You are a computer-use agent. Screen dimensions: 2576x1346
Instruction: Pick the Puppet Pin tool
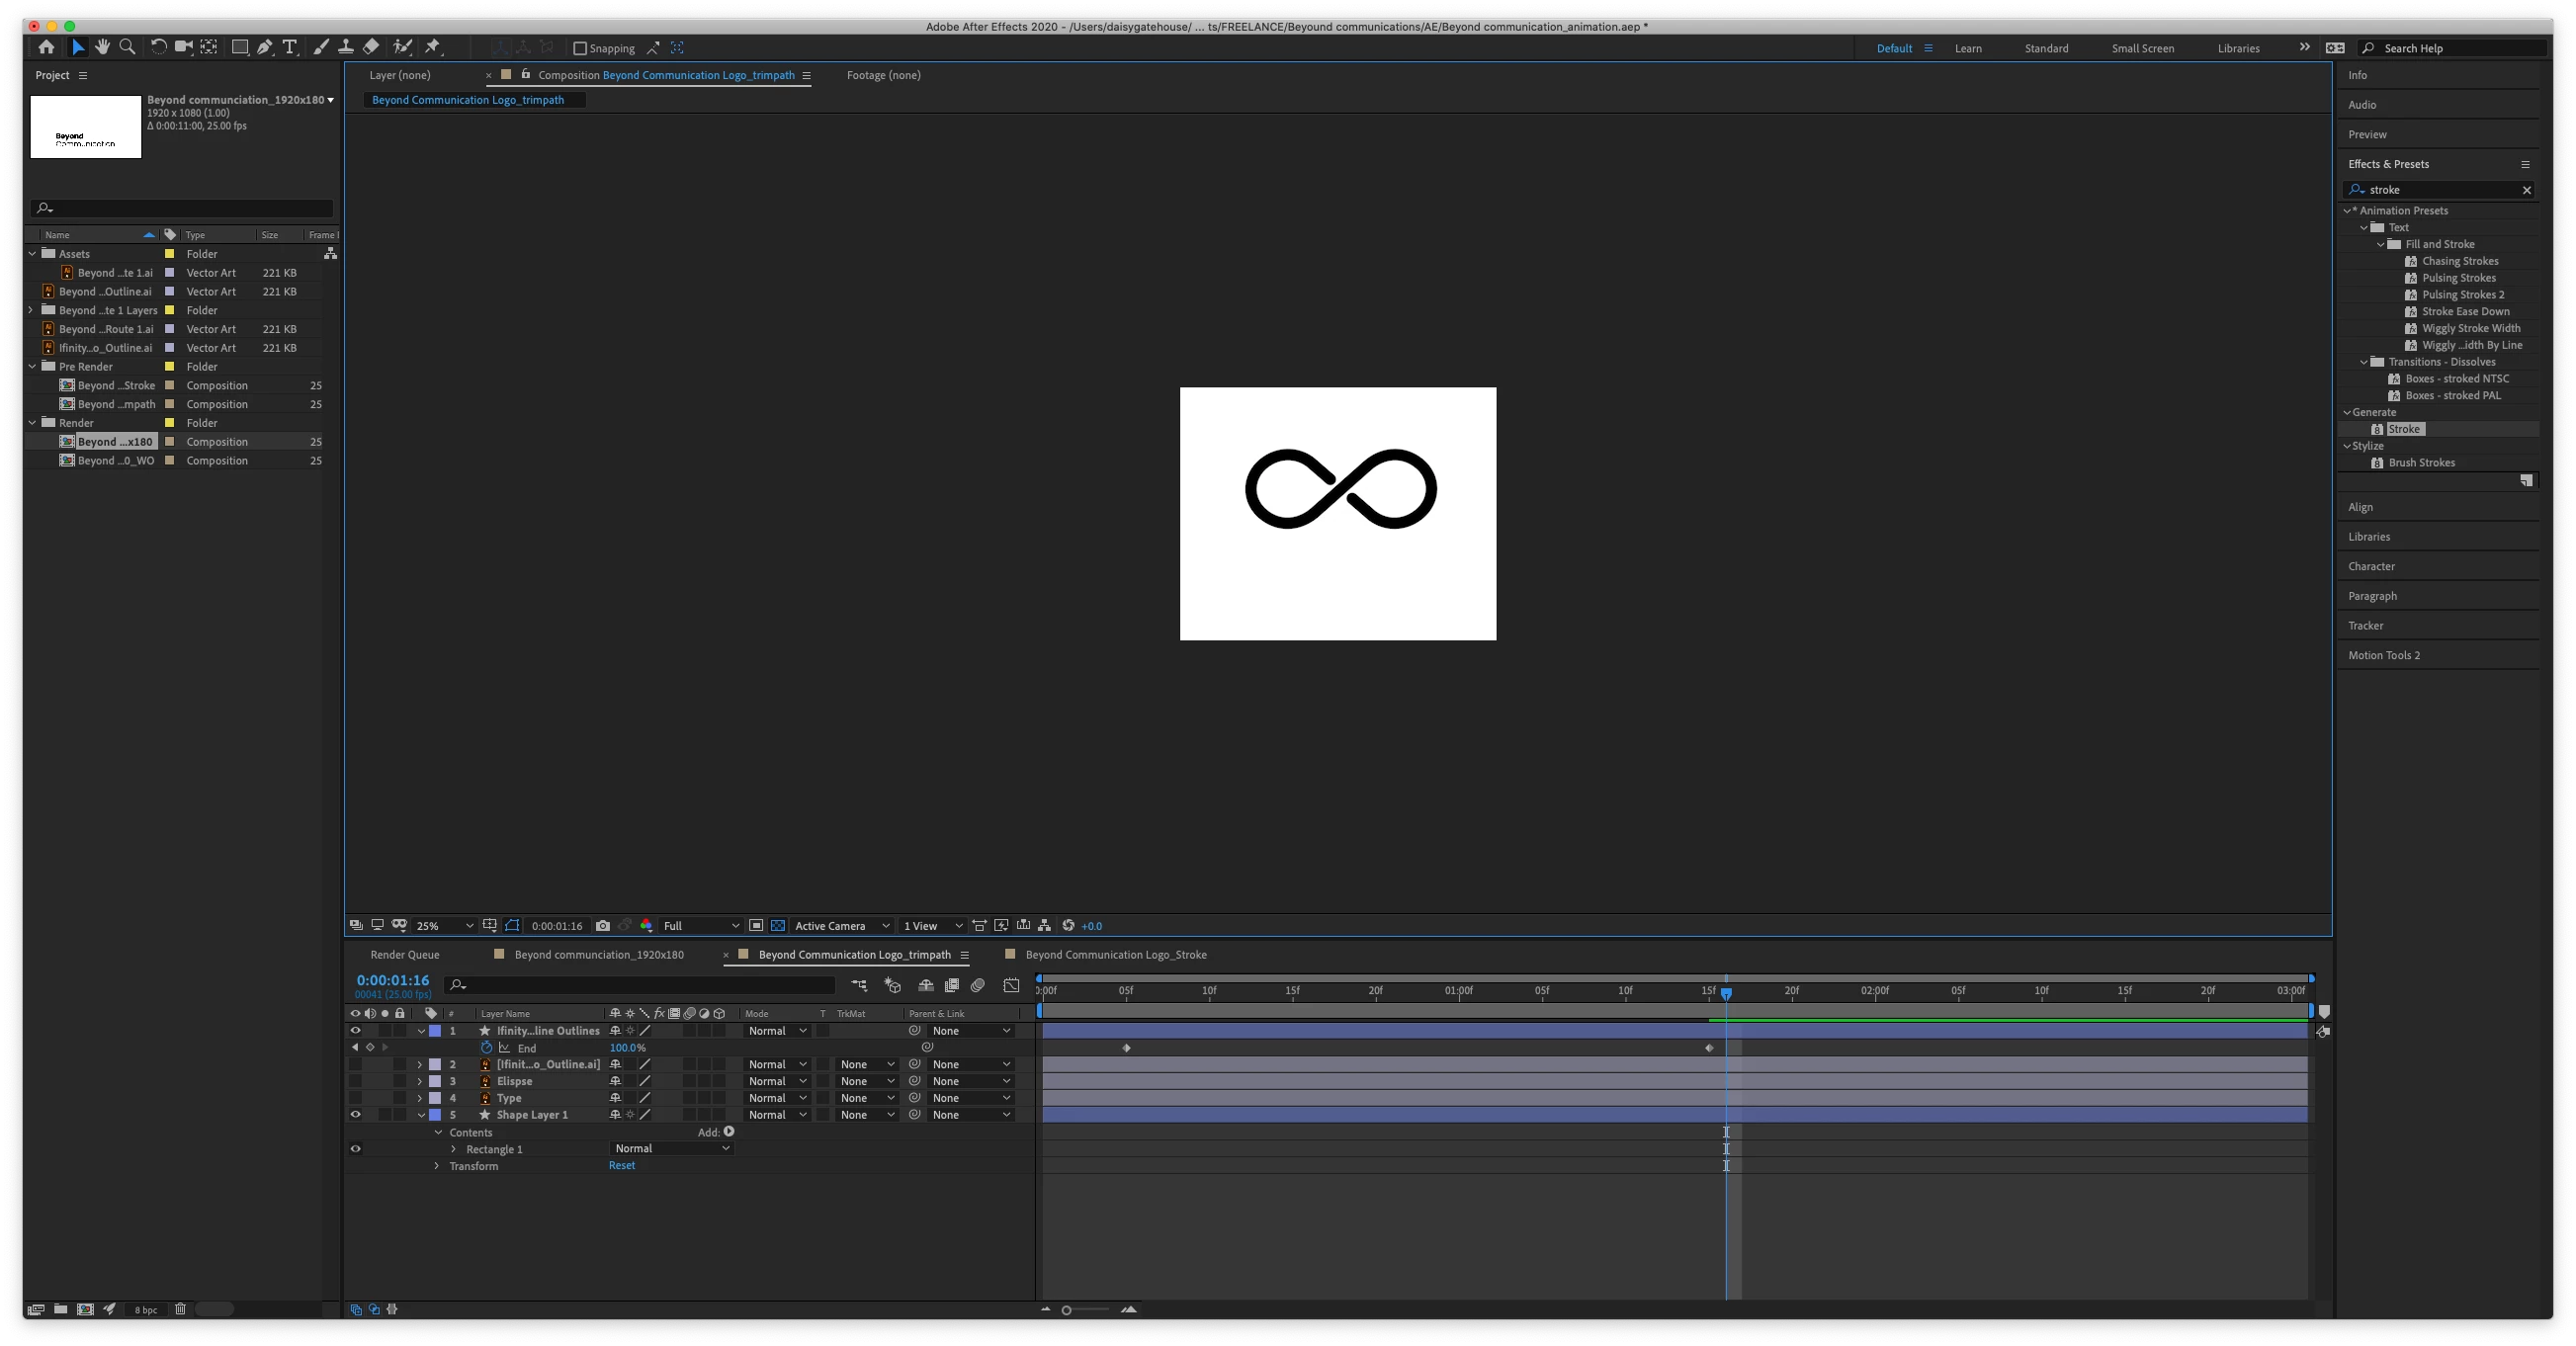(433, 47)
